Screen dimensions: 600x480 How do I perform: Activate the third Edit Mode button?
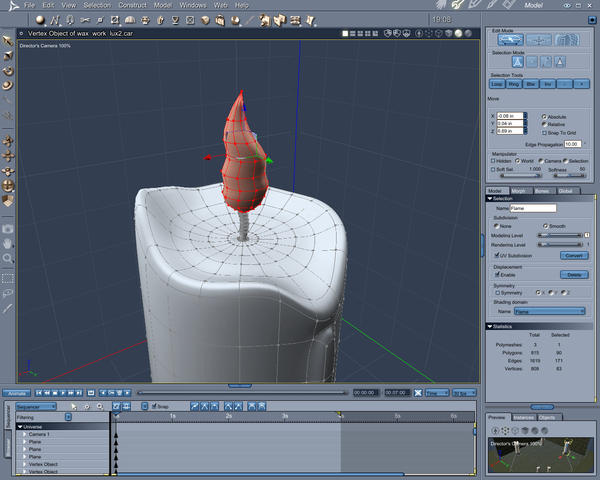pos(567,39)
